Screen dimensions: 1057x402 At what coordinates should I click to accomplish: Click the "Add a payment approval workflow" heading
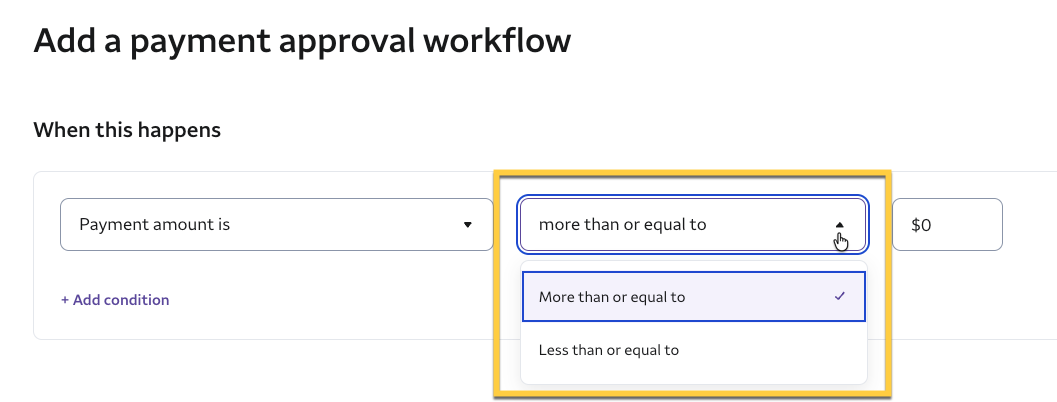click(x=302, y=41)
